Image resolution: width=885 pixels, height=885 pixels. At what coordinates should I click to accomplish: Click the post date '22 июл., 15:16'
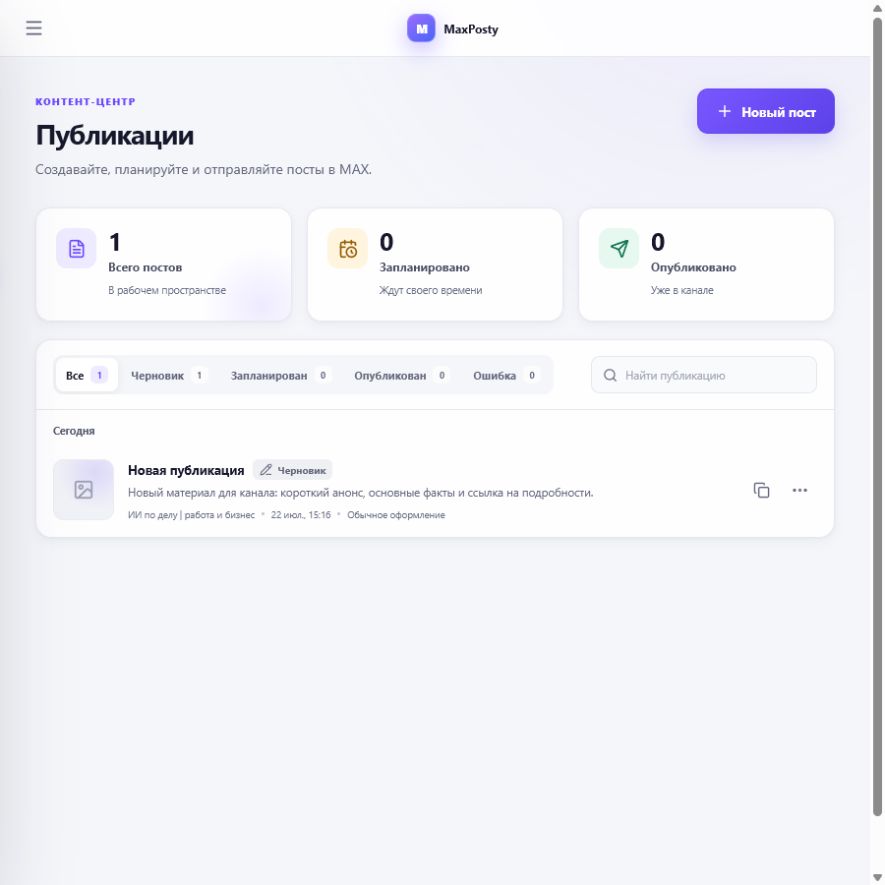(300, 515)
